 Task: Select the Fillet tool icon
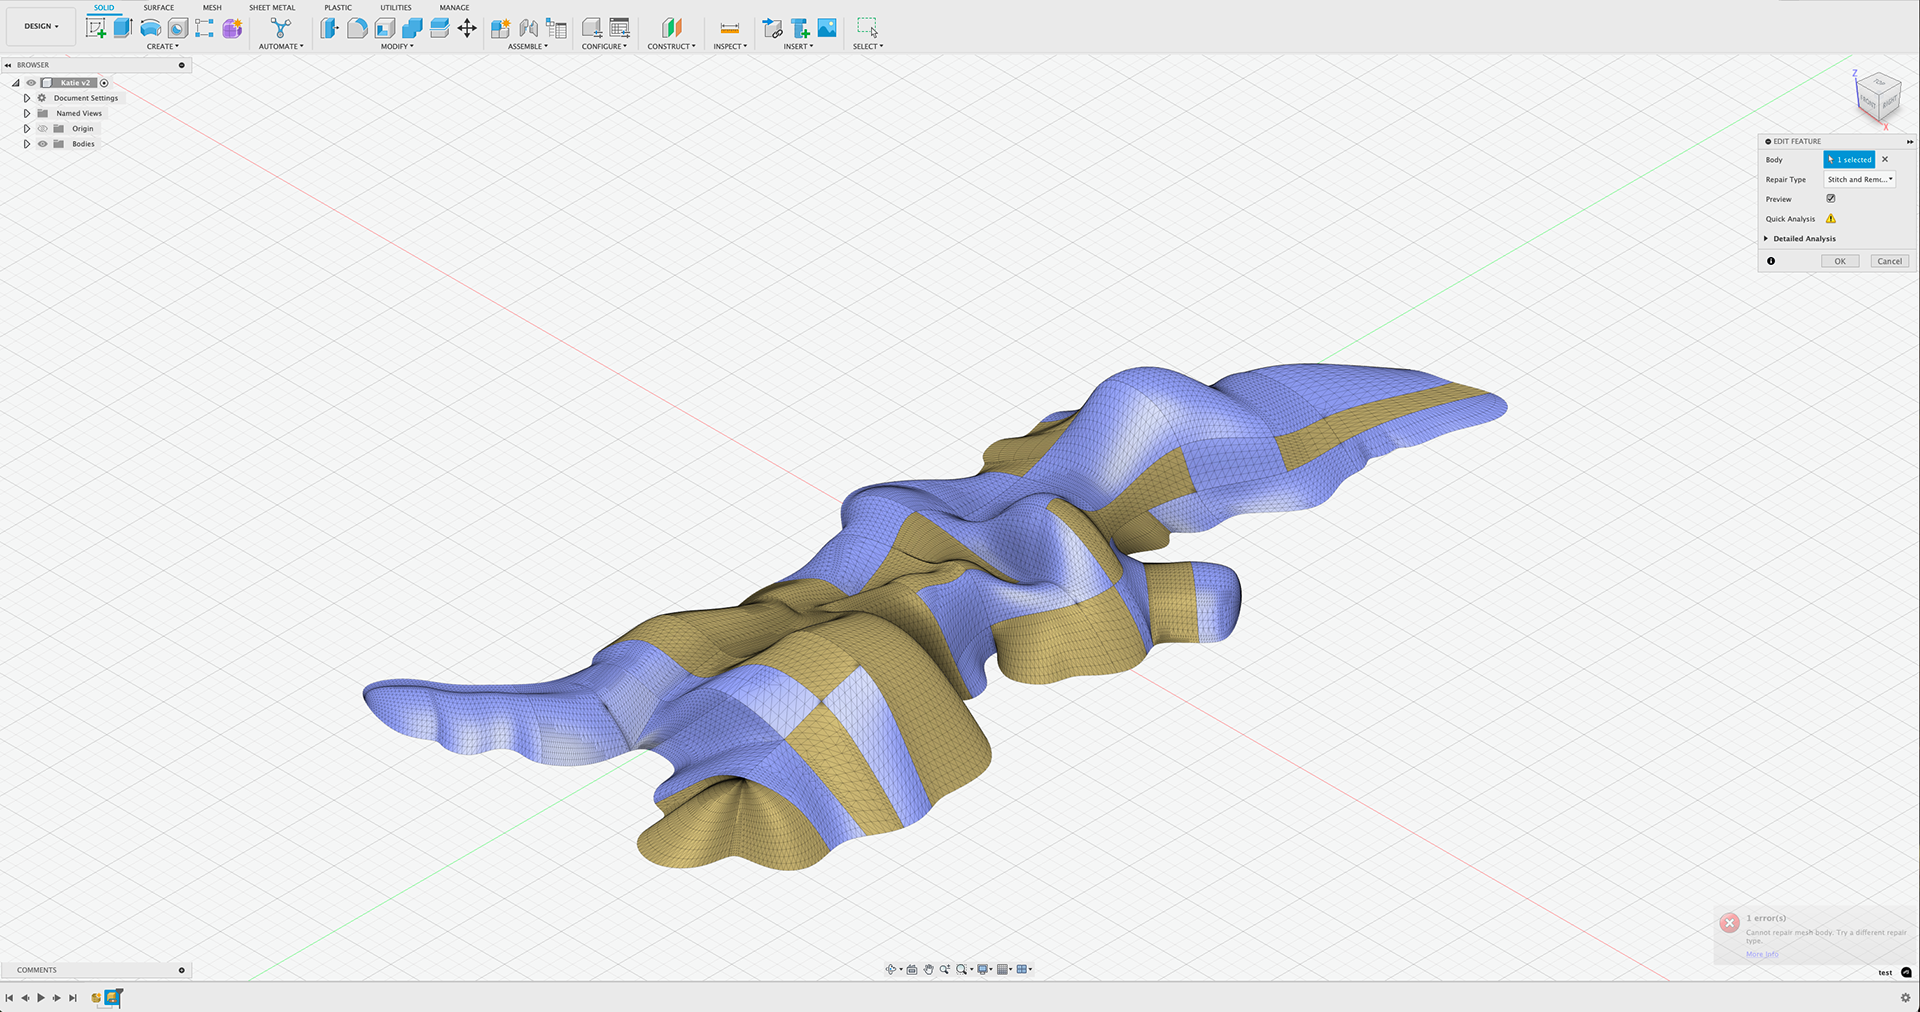[x=357, y=28]
